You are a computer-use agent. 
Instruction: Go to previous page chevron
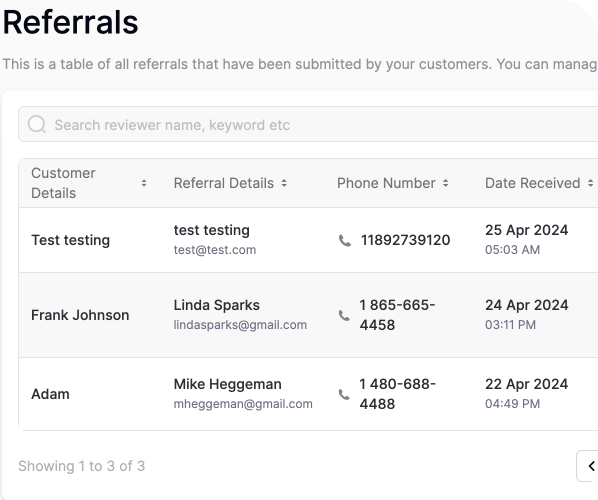point(591,466)
